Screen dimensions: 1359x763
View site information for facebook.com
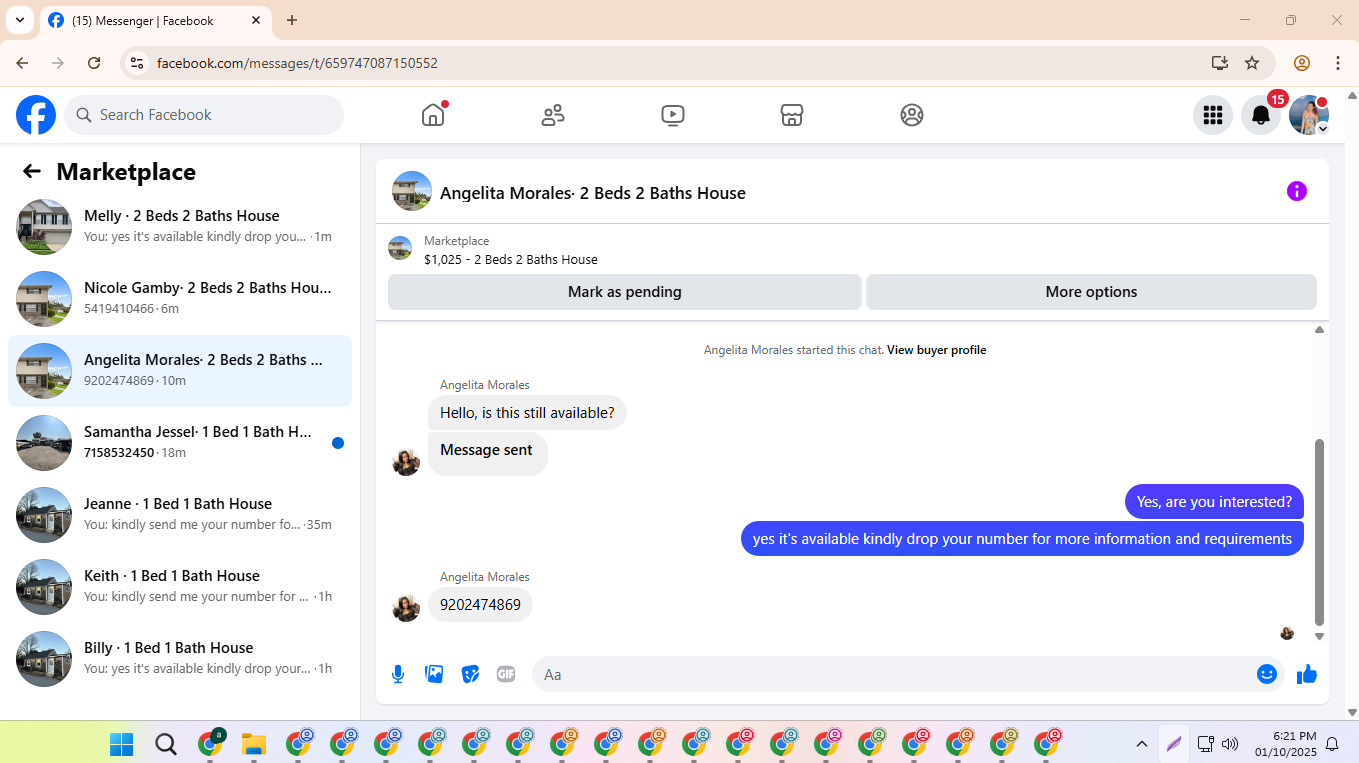[138, 63]
